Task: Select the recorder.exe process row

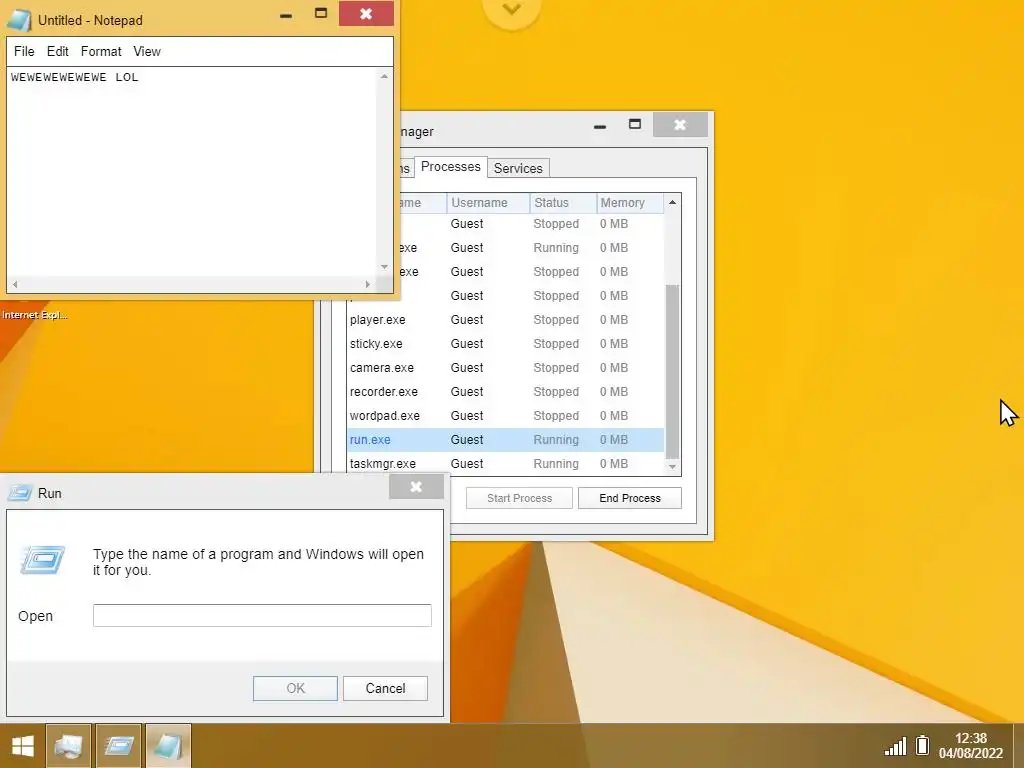Action: [505, 392]
